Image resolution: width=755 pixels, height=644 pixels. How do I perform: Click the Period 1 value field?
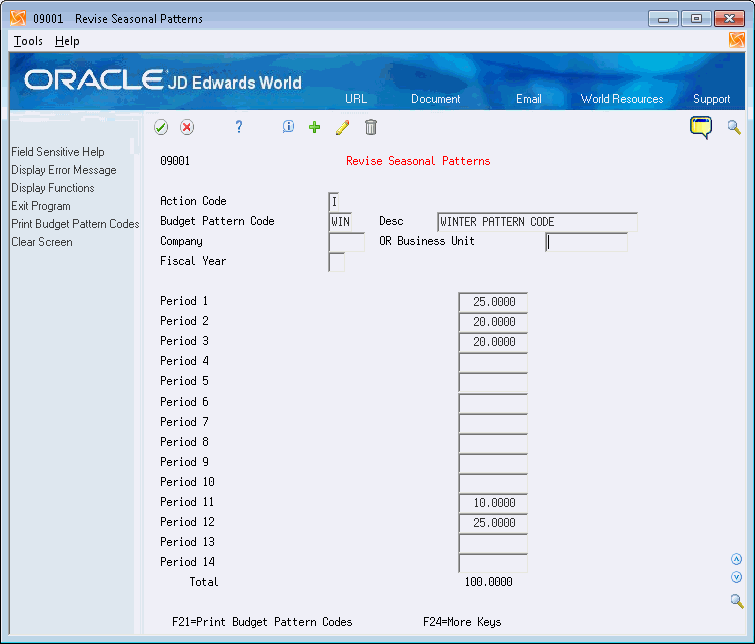(x=493, y=302)
